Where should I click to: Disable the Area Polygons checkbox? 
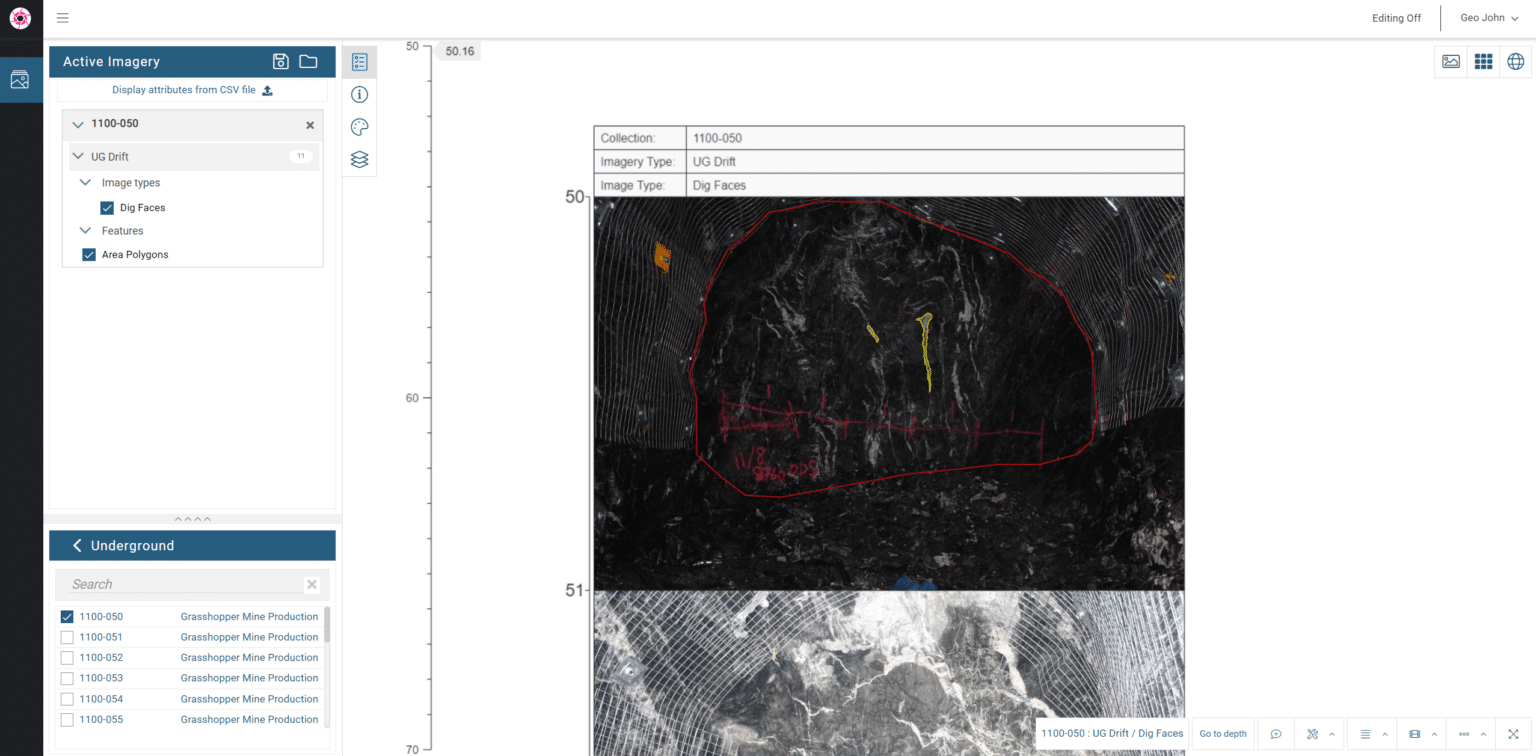pyautogui.click(x=89, y=255)
